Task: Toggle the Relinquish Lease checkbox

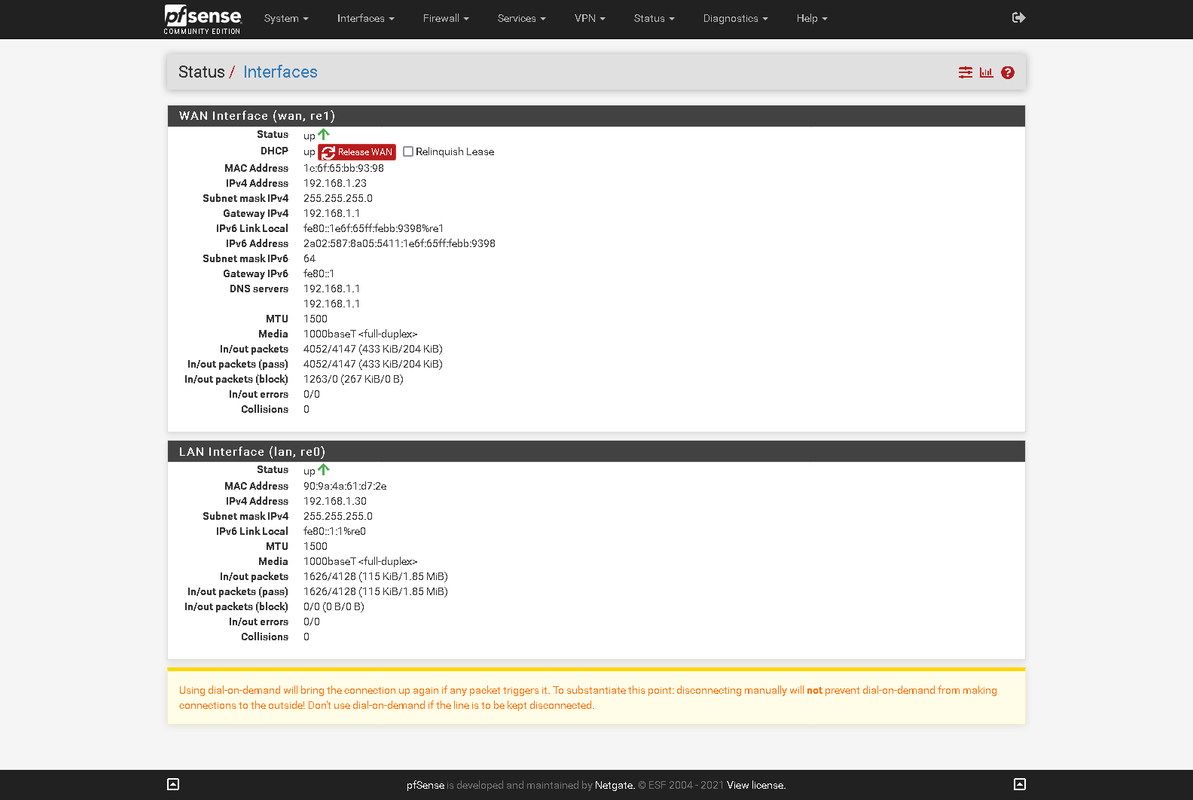Action: coord(408,151)
